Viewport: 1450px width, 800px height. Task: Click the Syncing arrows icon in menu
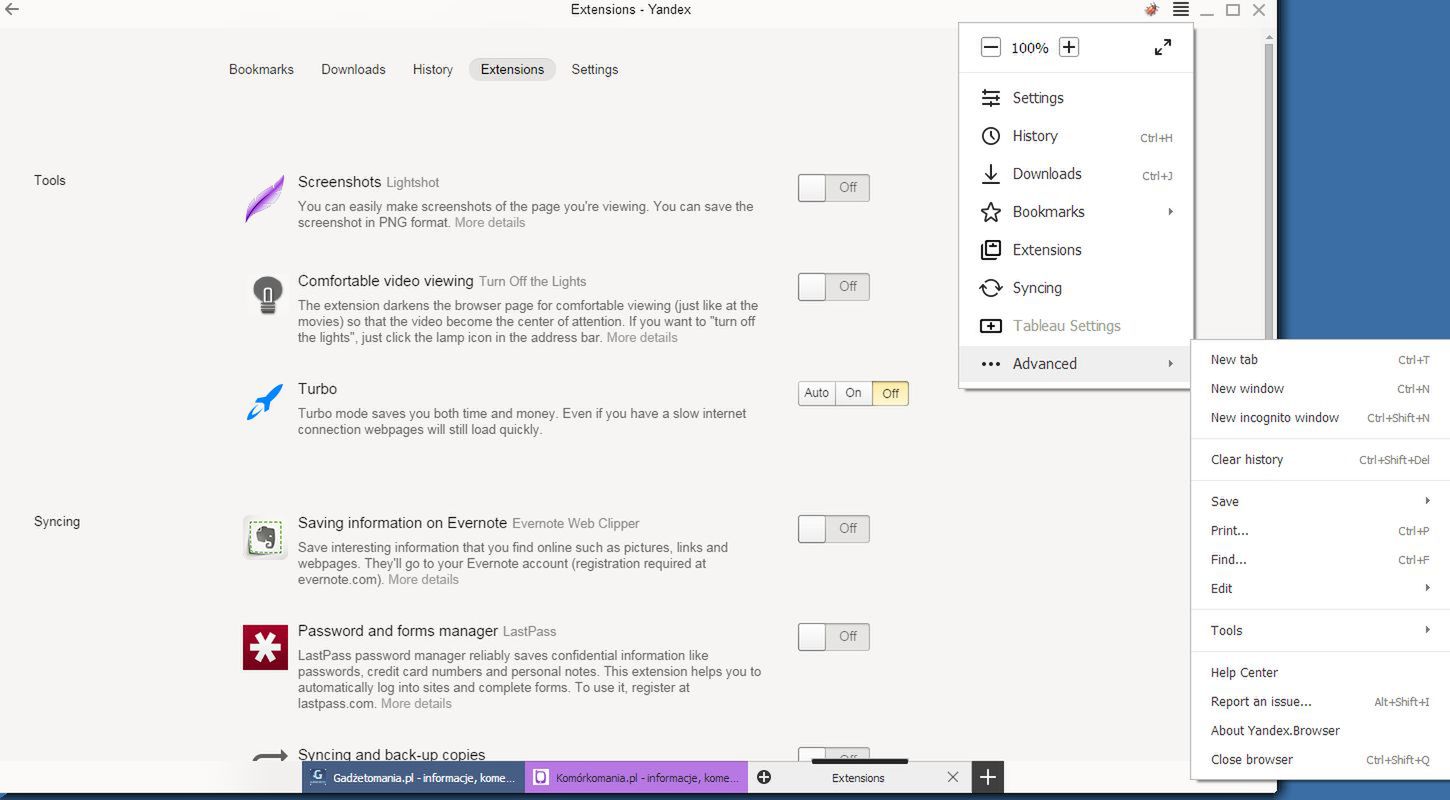990,288
